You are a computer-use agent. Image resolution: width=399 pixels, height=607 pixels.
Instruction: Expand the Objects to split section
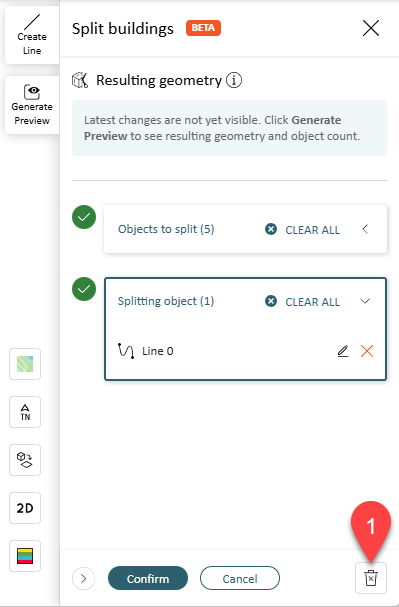pyautogui.click(x=365, y=229)
